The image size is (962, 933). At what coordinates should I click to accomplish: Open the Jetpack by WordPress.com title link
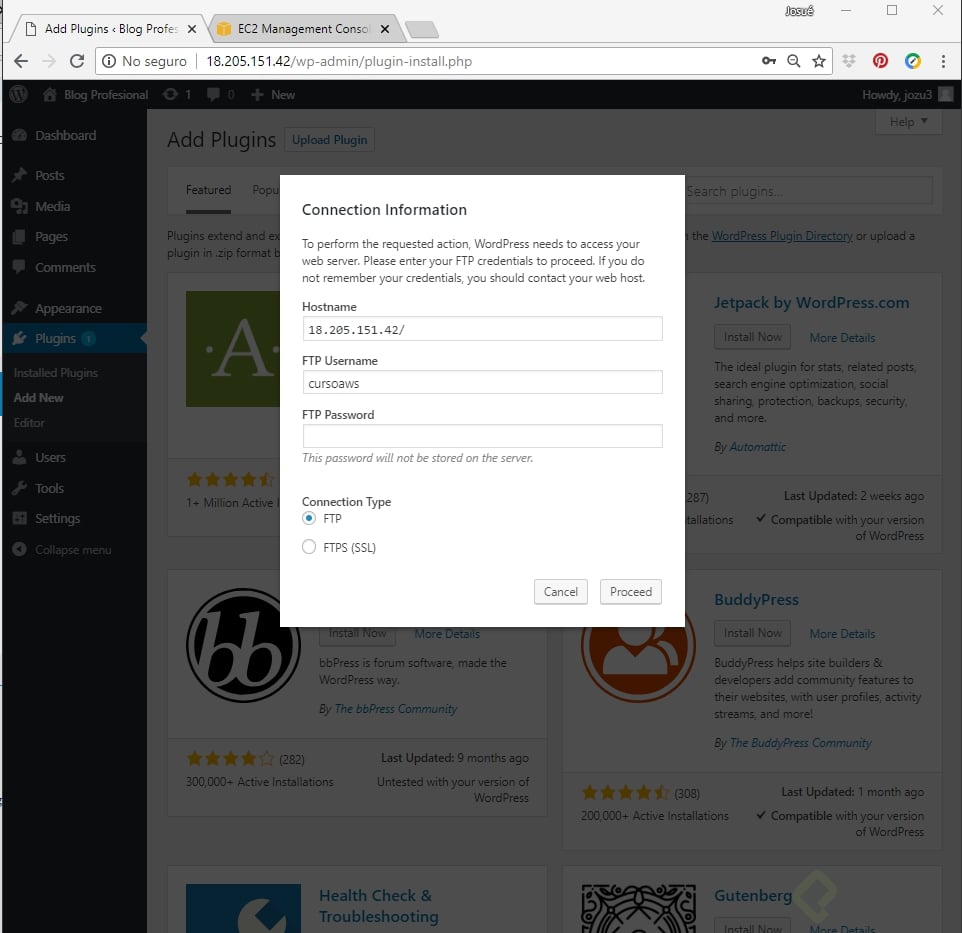(811, 302)
